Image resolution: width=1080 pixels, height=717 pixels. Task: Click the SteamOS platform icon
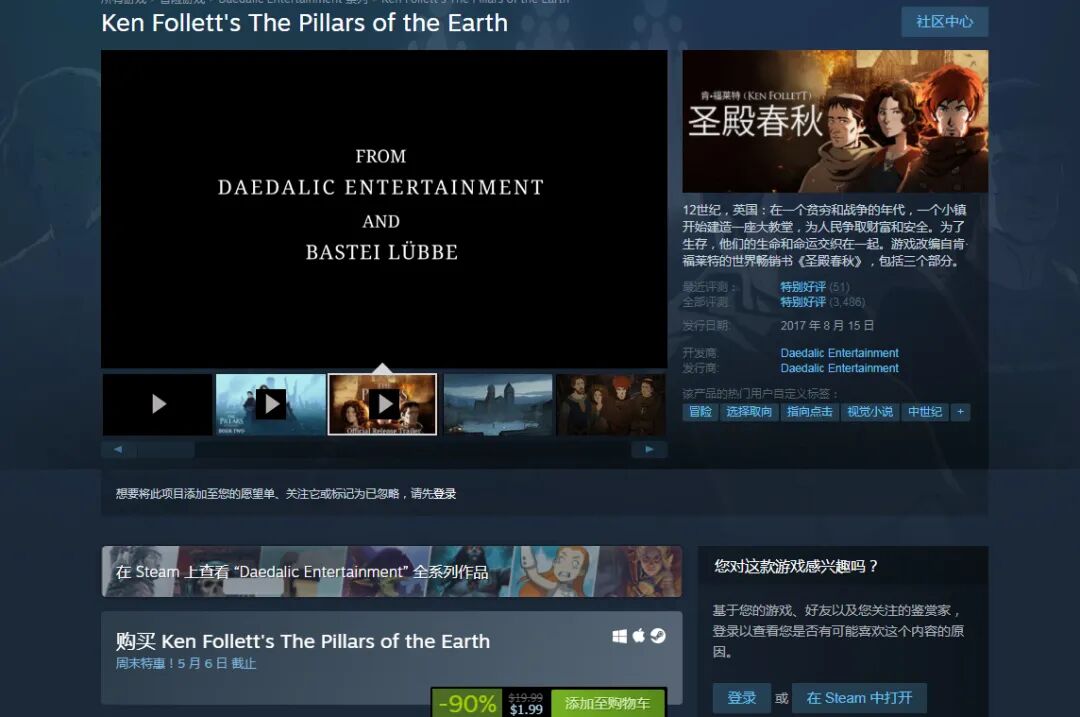(658, 636)
